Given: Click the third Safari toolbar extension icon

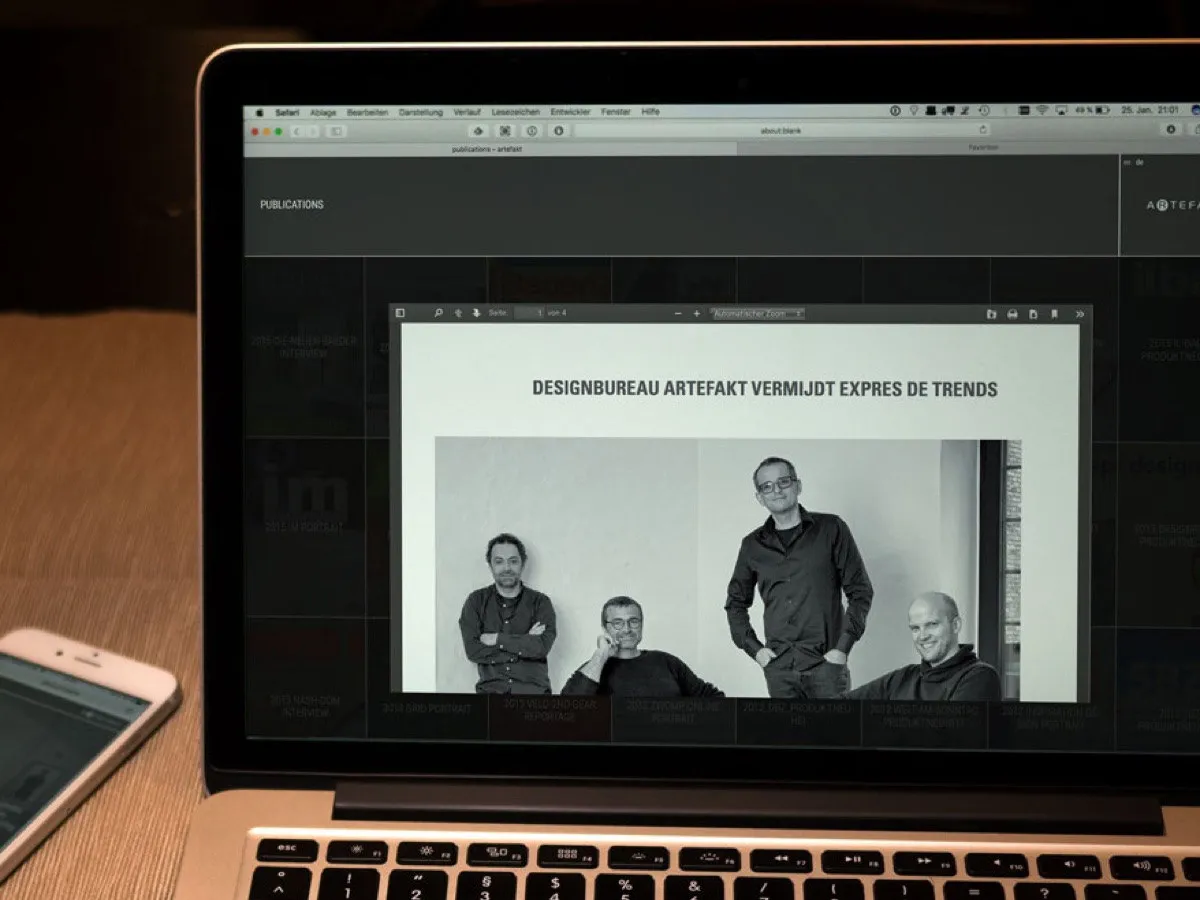Looking at the screenshot, I should (x=532, y=131).
